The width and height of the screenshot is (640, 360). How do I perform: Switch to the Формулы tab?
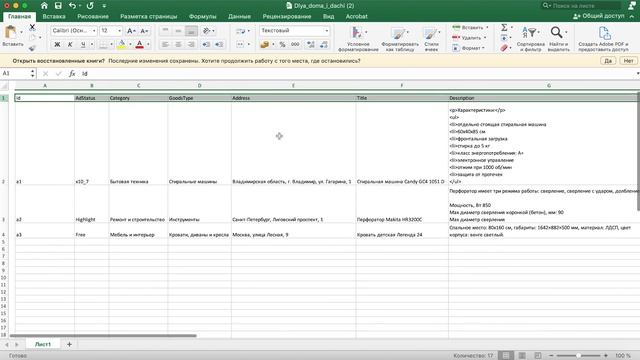pos(202,17)
